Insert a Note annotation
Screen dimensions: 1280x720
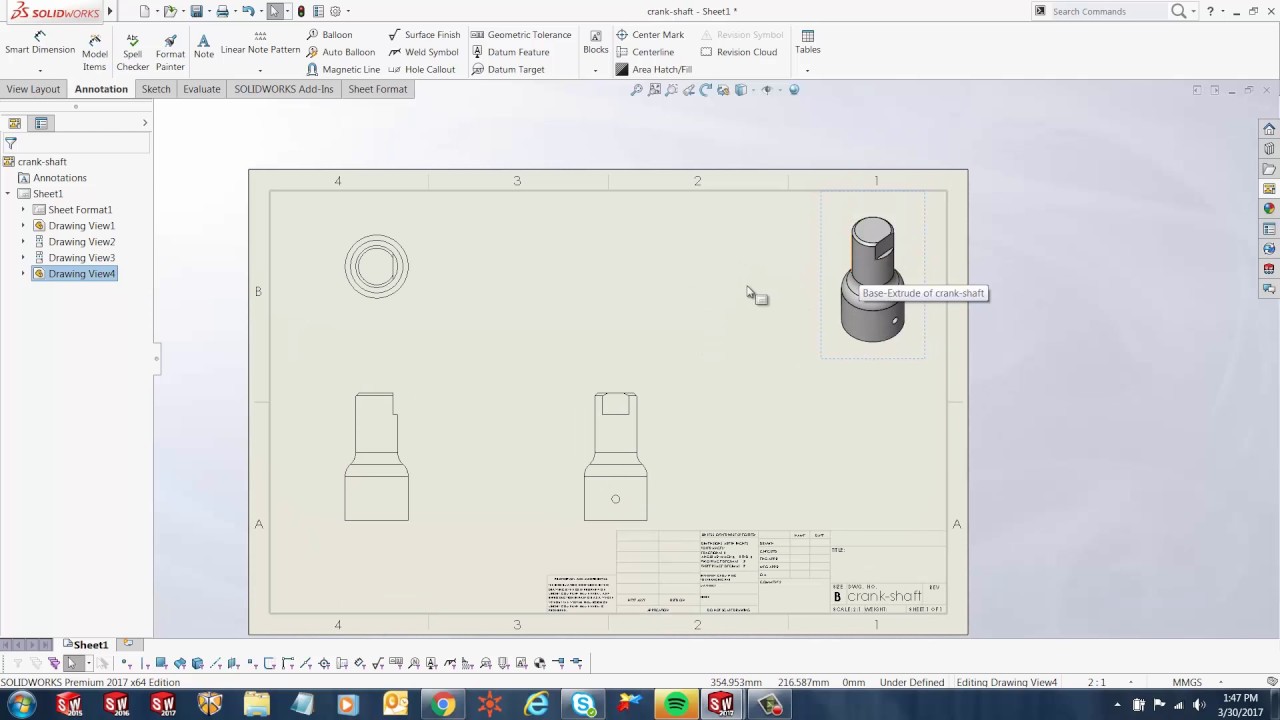tap(203, 45)
